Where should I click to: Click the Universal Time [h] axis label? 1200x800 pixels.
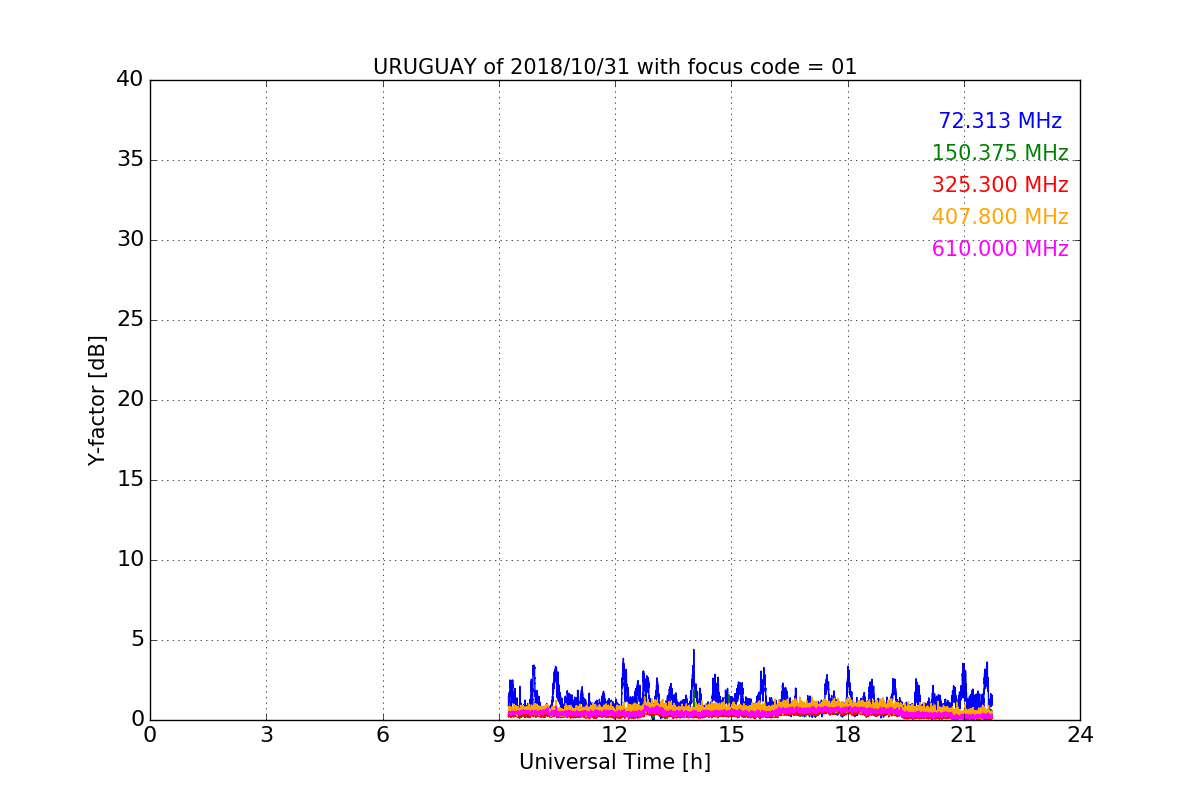pos(615,762)
